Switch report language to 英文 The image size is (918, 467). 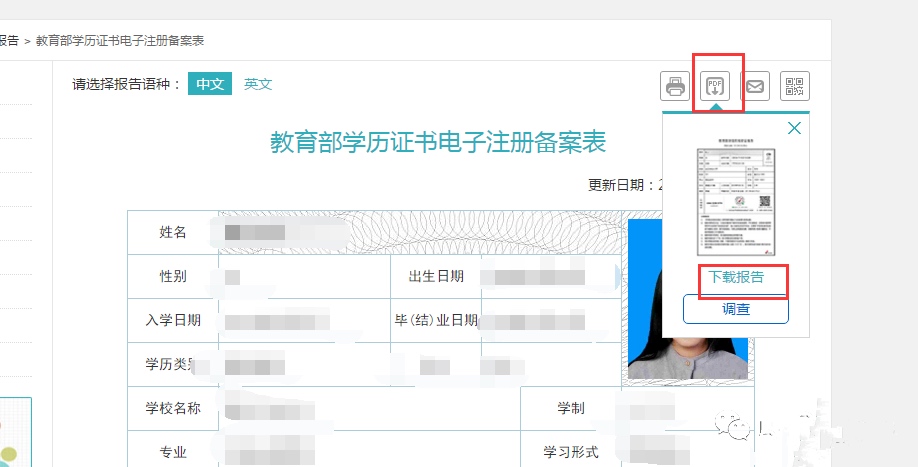(x=258, y=84)
